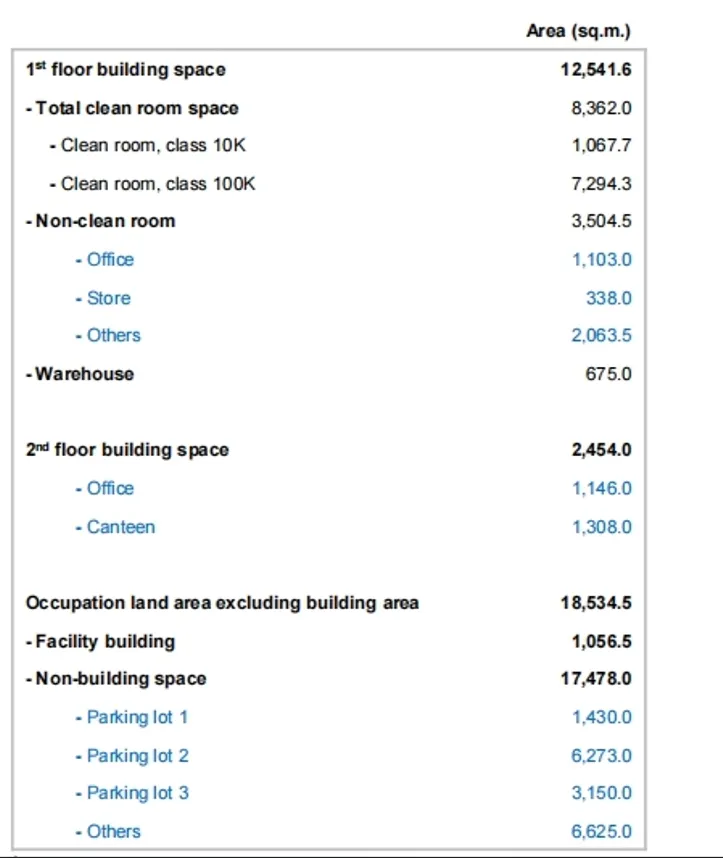723x858 pixels.
Task: Click the Area (sq.m.) column header
Action: click(578, 31)
